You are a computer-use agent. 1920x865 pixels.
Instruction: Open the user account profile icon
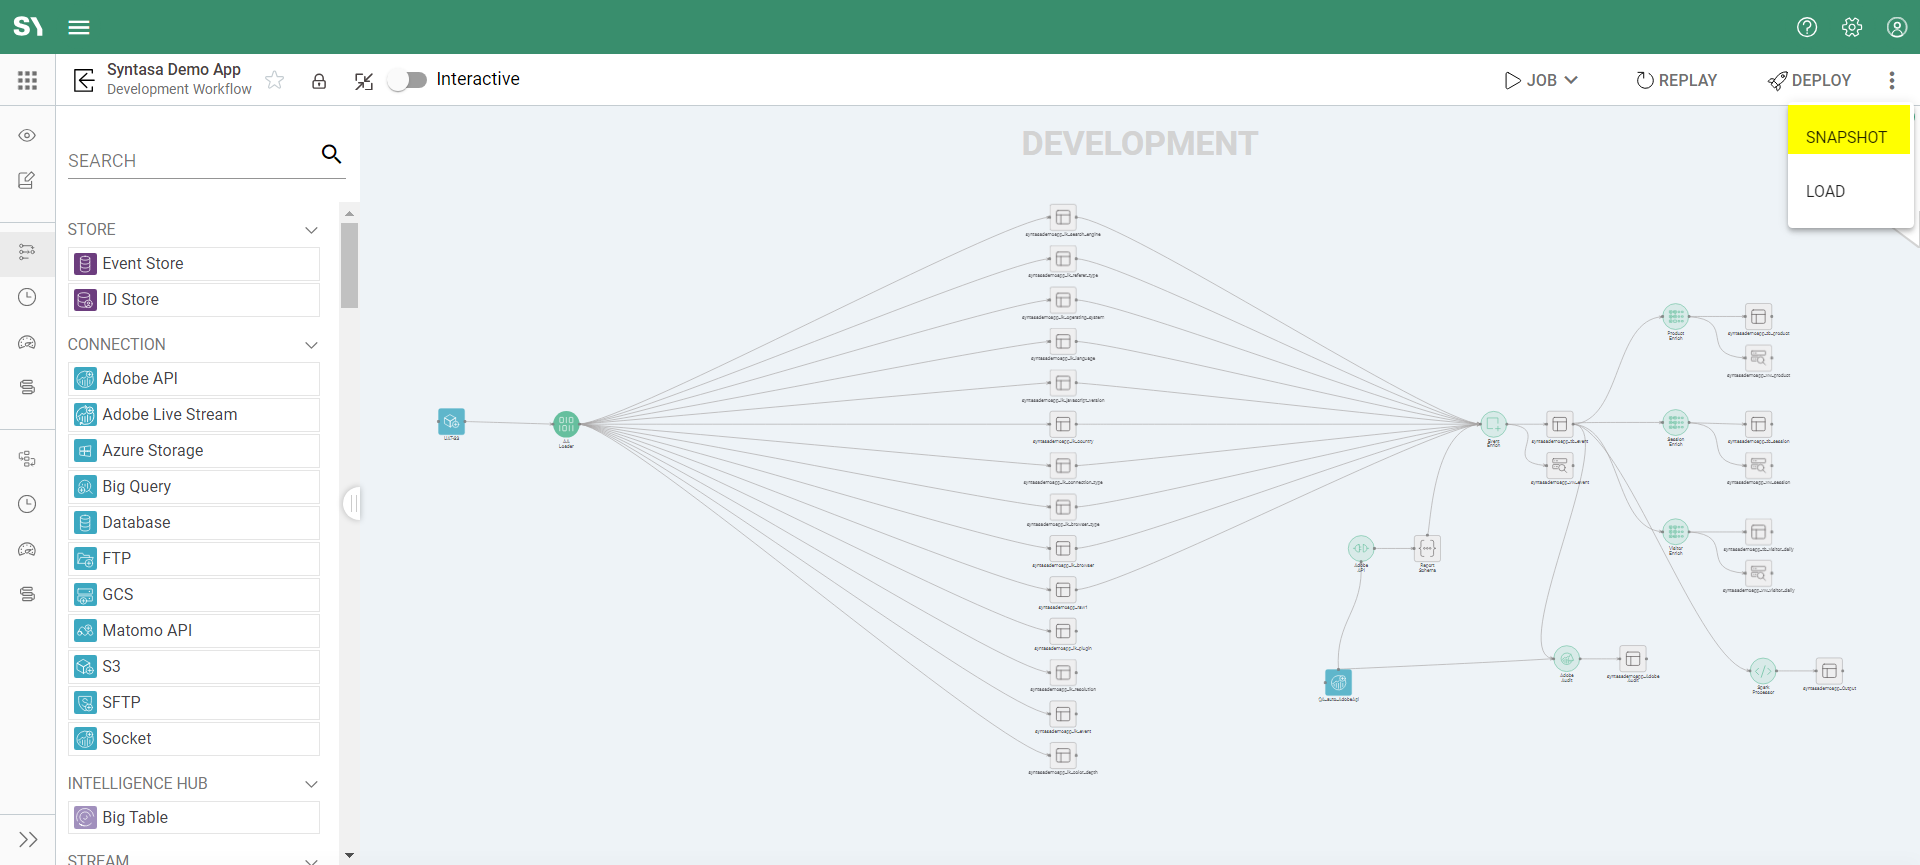[1896, 27]
